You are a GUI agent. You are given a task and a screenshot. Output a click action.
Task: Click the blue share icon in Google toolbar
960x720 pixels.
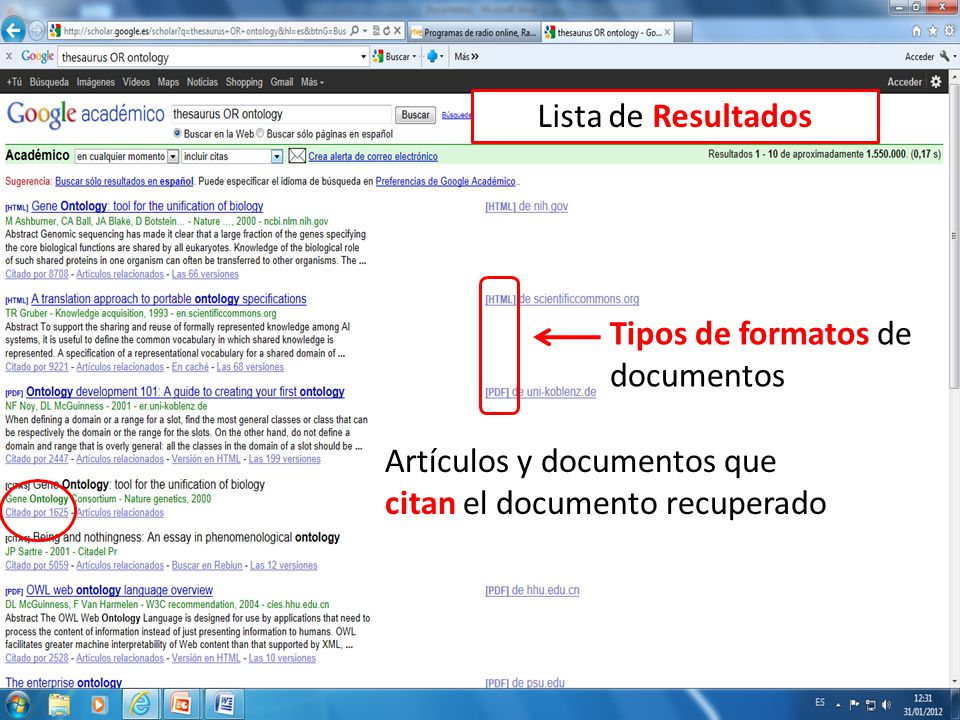[432, 56]
